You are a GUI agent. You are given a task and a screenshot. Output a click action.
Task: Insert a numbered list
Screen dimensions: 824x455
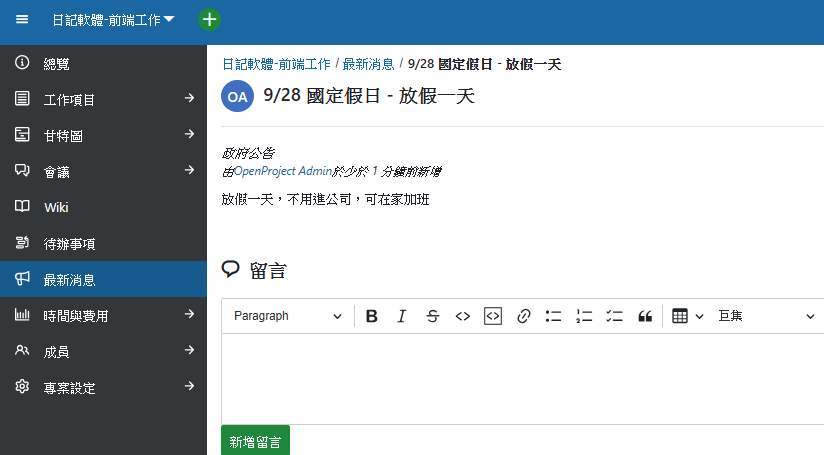tap(584, 316)
